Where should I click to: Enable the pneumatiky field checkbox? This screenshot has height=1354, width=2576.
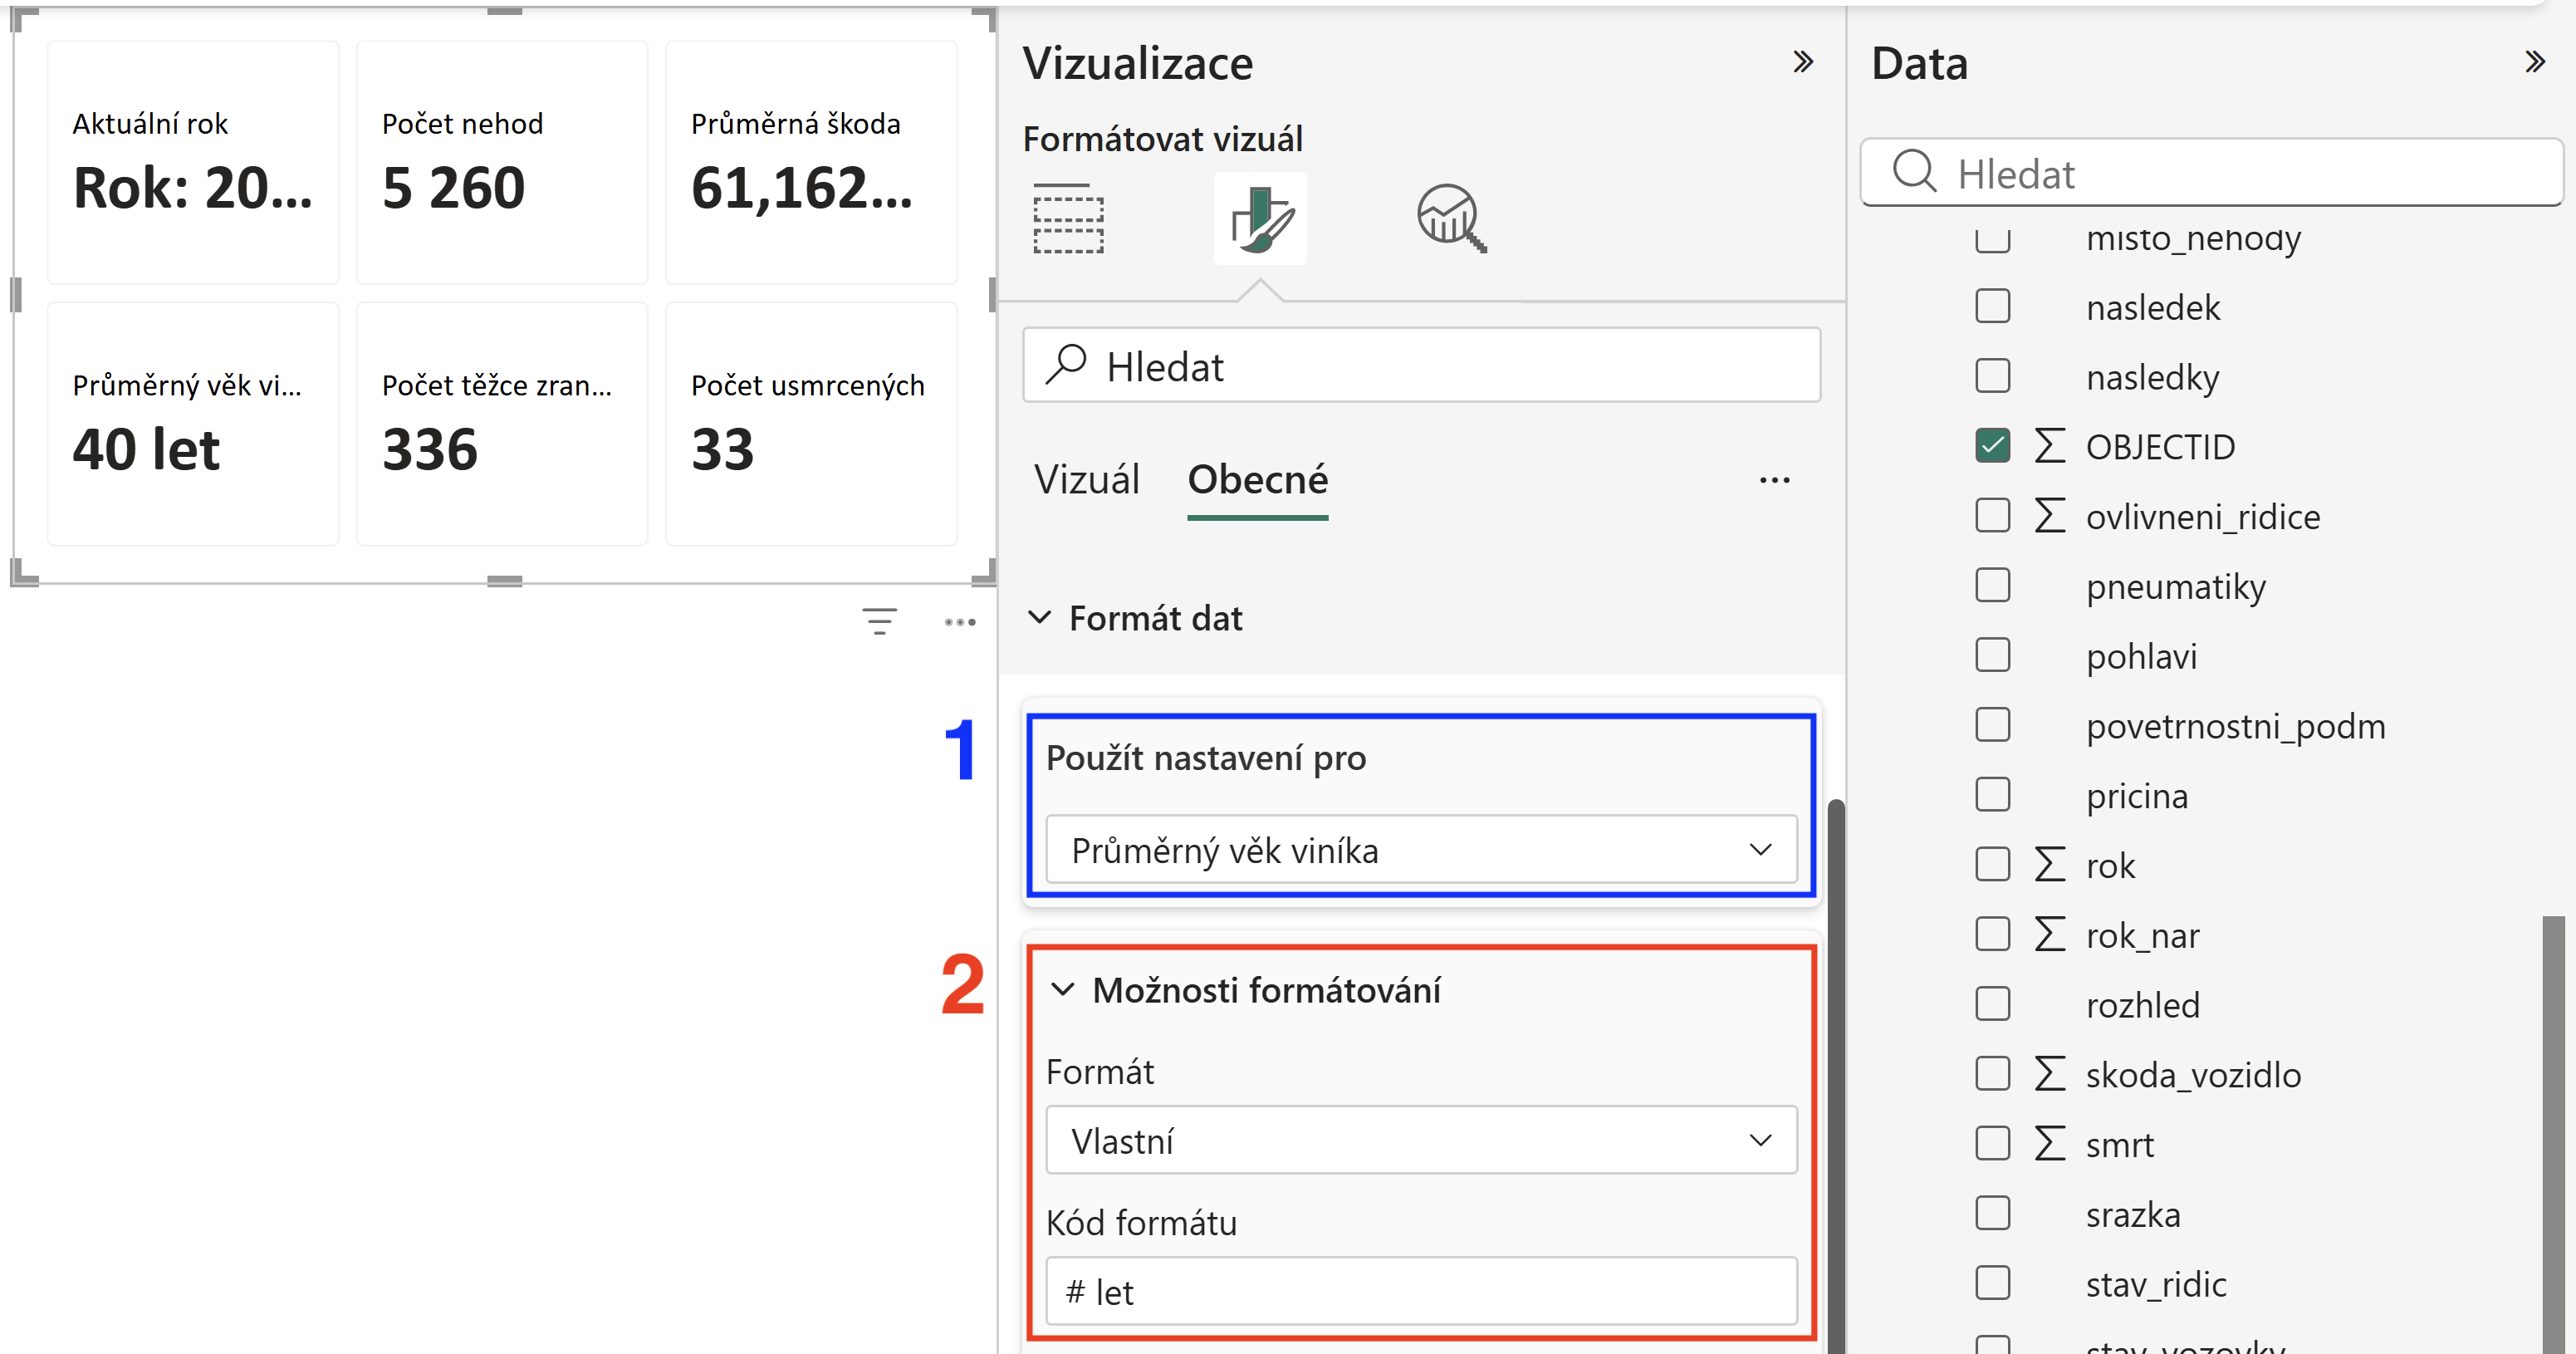click(x=1992, y=585)
